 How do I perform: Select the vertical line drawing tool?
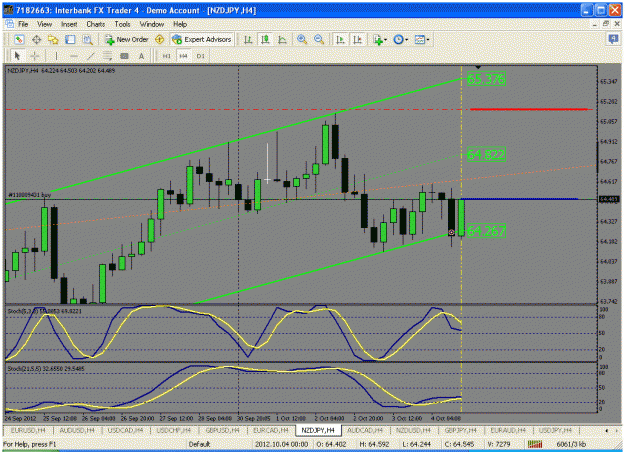tap(56, 56)
